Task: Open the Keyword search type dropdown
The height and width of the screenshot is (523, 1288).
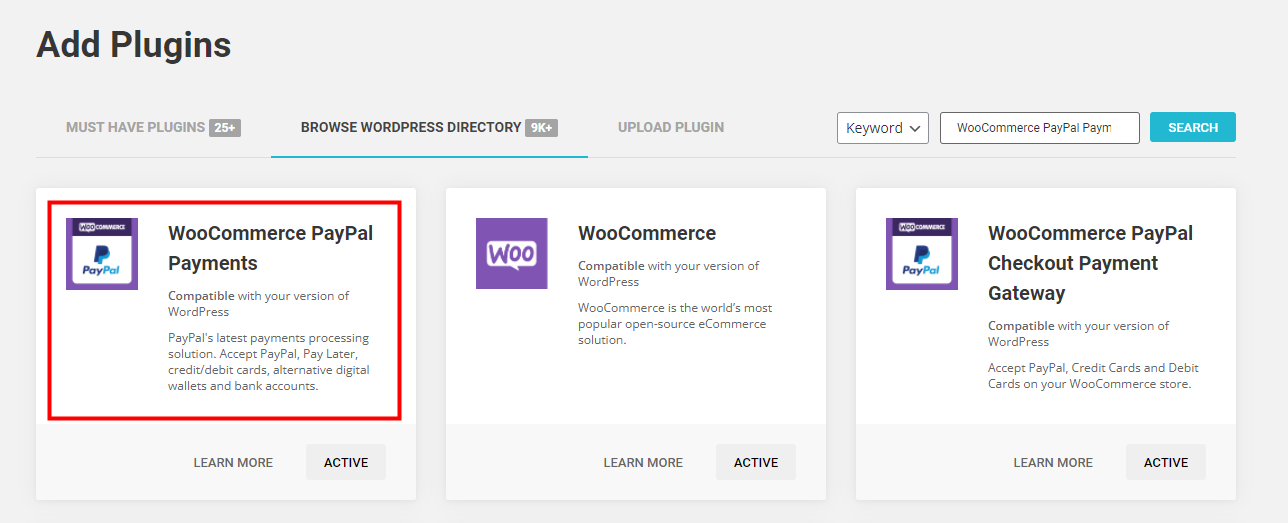Action: (x=883, y=128)
